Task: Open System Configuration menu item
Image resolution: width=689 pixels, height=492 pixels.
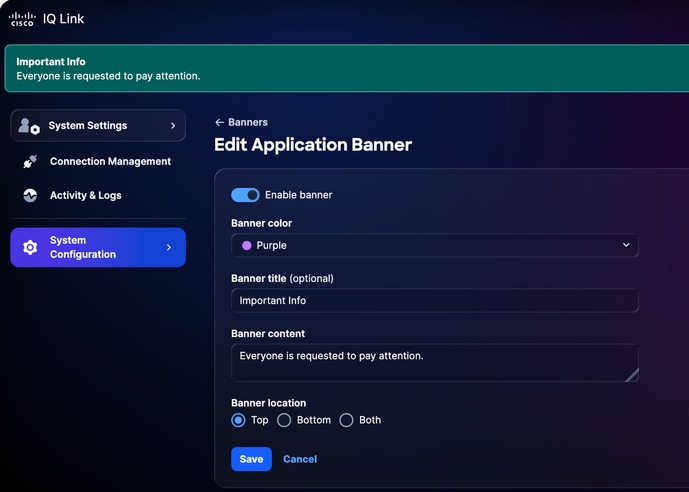Action: point(98,247)
